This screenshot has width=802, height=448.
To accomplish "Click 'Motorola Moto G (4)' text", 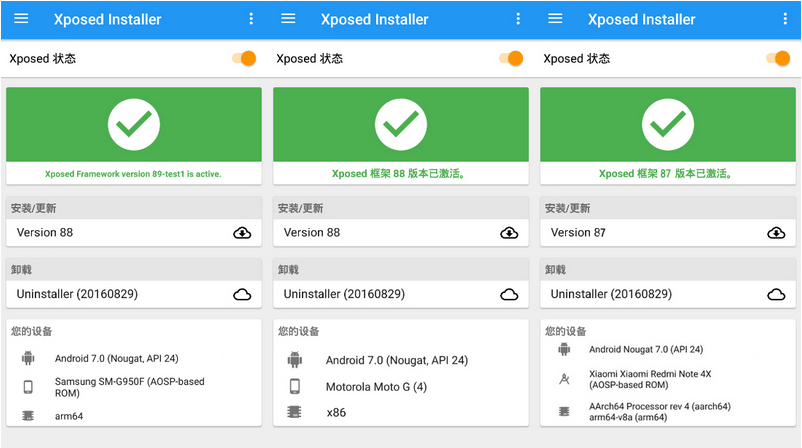I will tap(376, 387).
